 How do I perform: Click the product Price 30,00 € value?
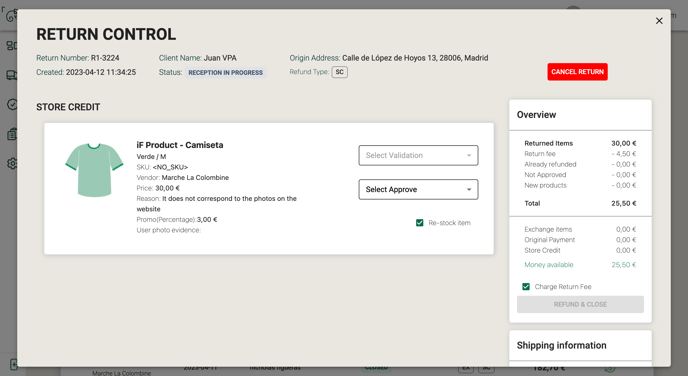[x=168, y=188]
